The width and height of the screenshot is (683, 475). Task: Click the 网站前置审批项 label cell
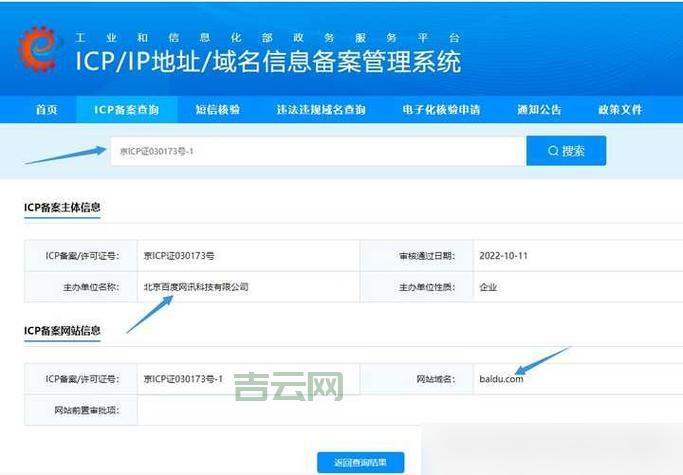(x=81, y=410)
